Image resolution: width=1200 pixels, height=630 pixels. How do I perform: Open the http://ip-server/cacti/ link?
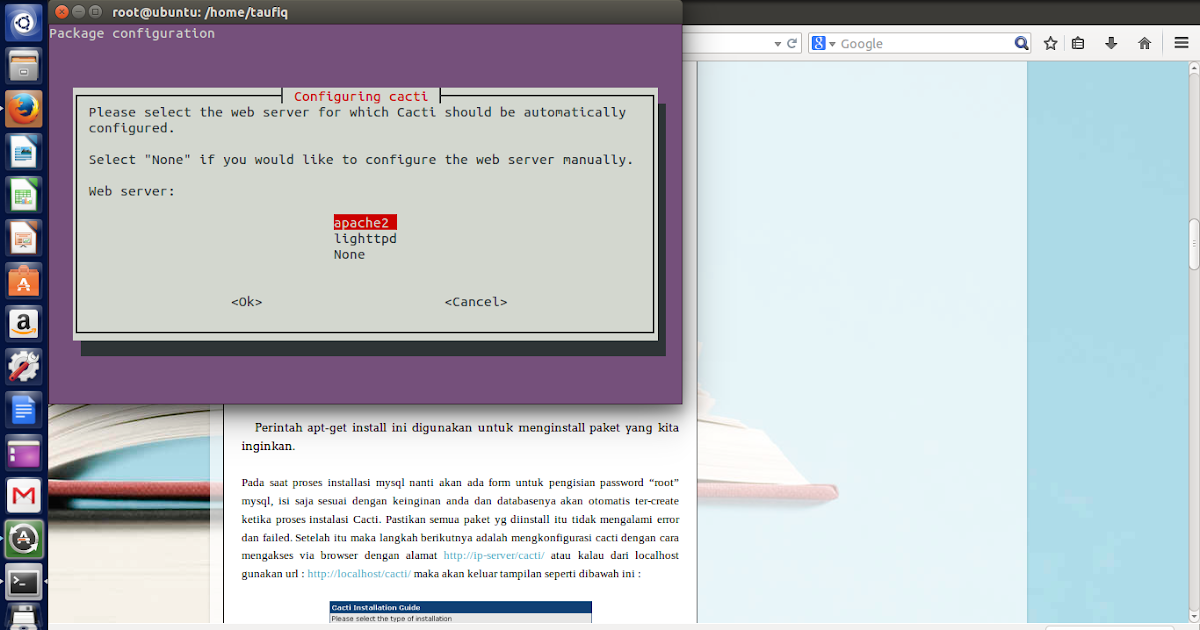coord(494,555)
